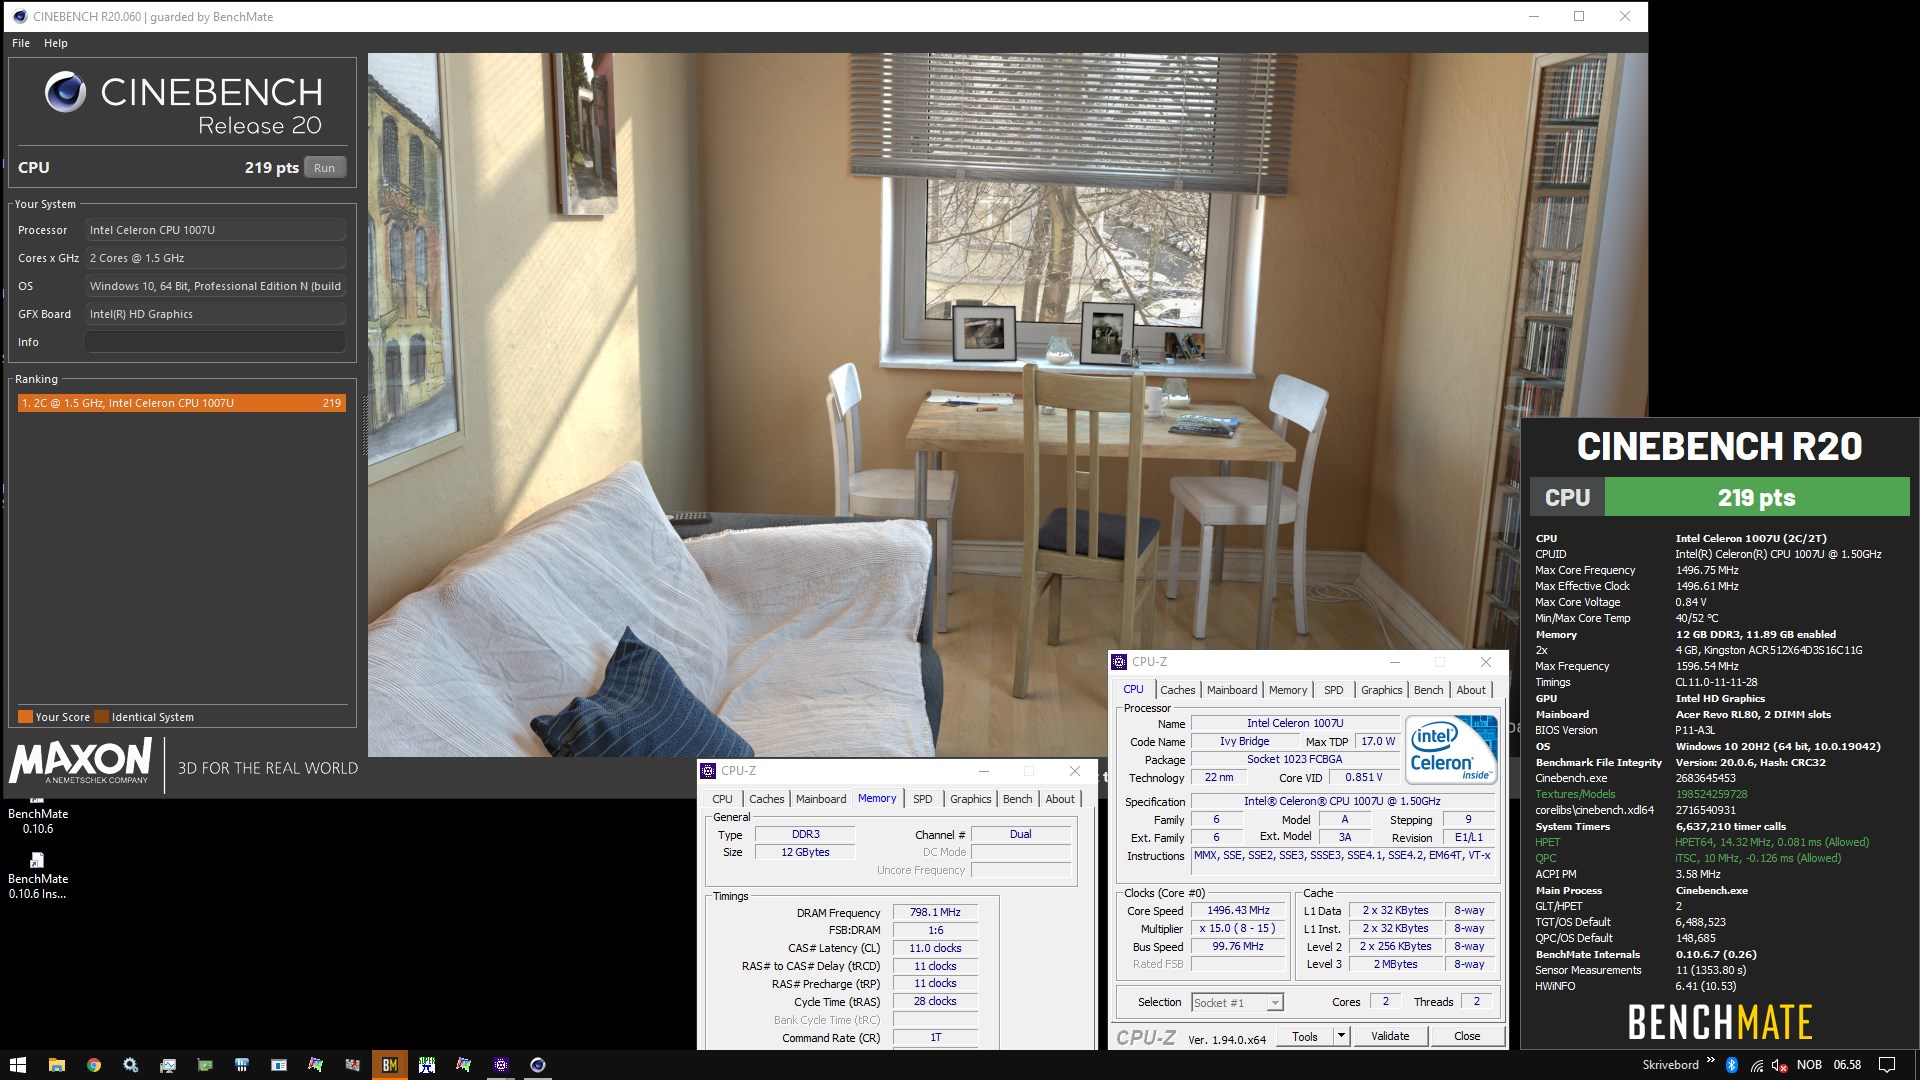Click the Core Speed value 1496.43 MHz
The width and height of the screenshot is (1920, 1080).
click(x=1238, y=910)
